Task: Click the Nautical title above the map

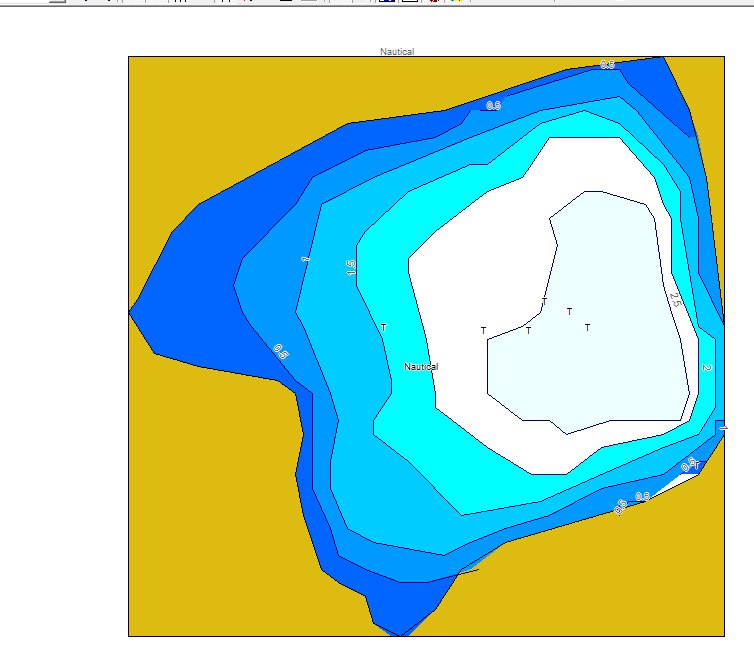Action: coord(397,51)
